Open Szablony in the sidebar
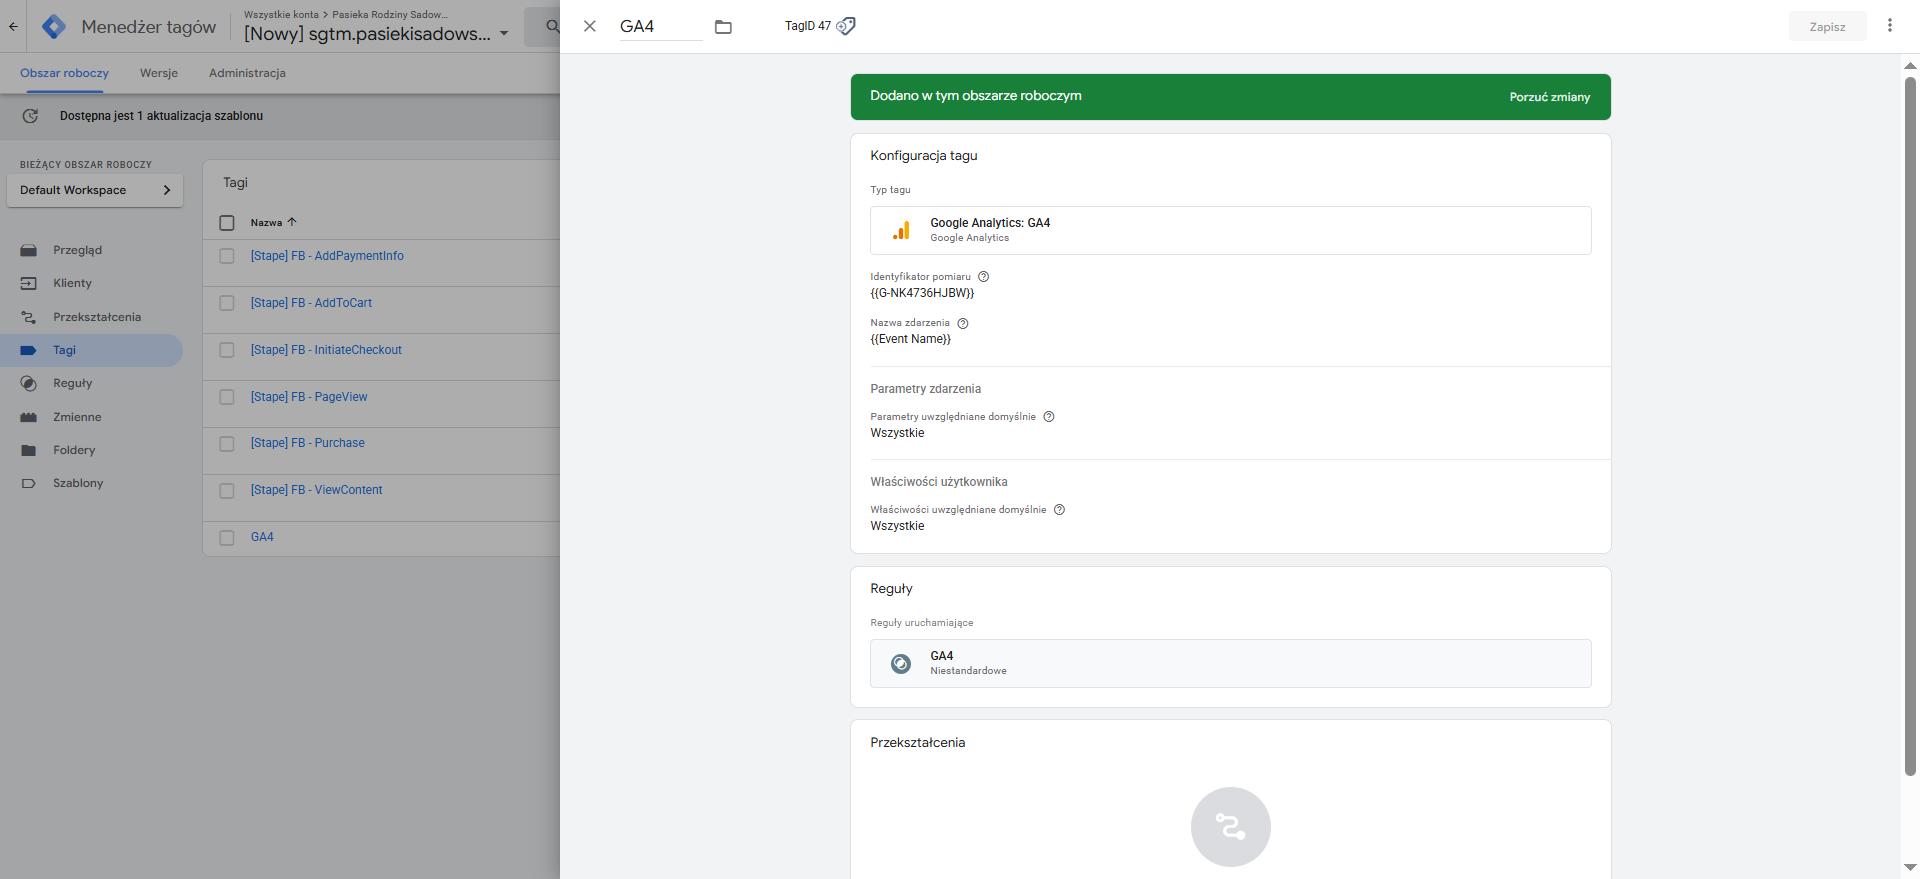The image size is (1920, 879). tap(78, 483)
